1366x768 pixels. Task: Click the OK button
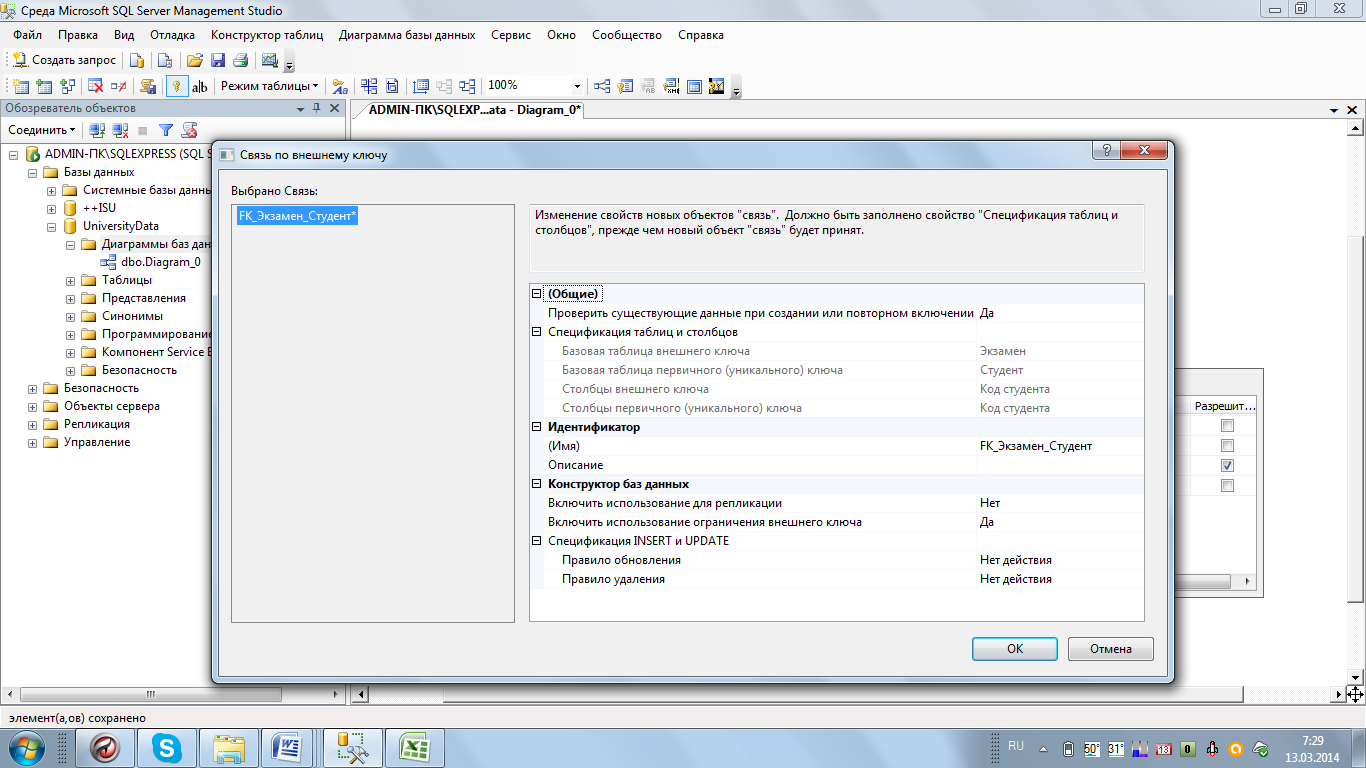click(1014, 649)
